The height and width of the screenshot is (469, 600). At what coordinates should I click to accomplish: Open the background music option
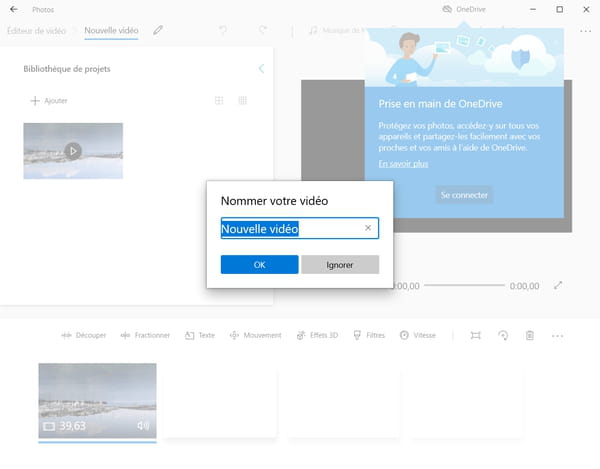(337, 30)
